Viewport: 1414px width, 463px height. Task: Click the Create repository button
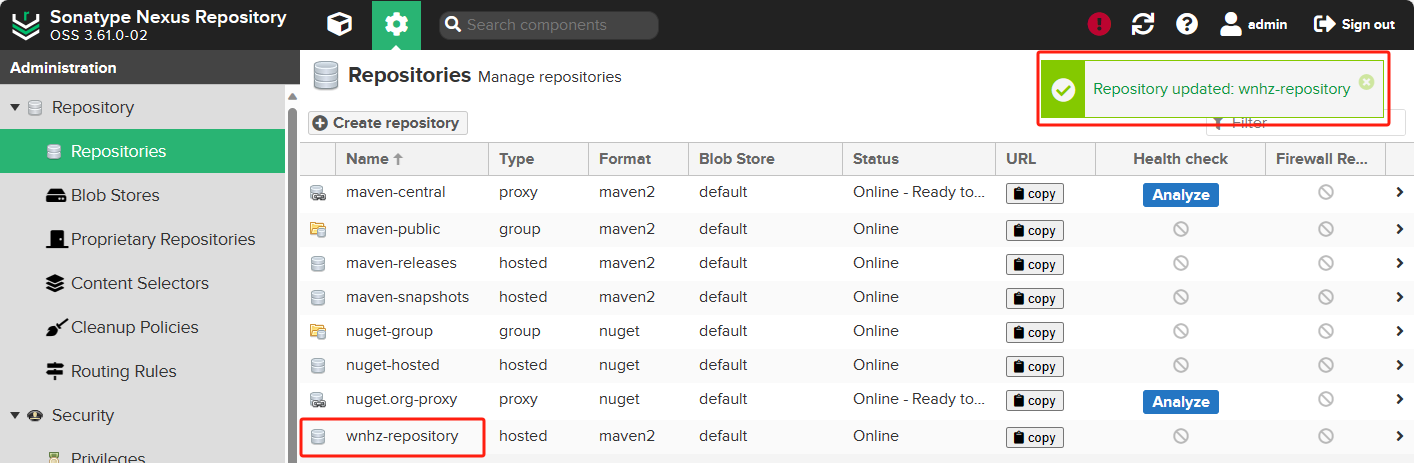(x=388, y=123)
